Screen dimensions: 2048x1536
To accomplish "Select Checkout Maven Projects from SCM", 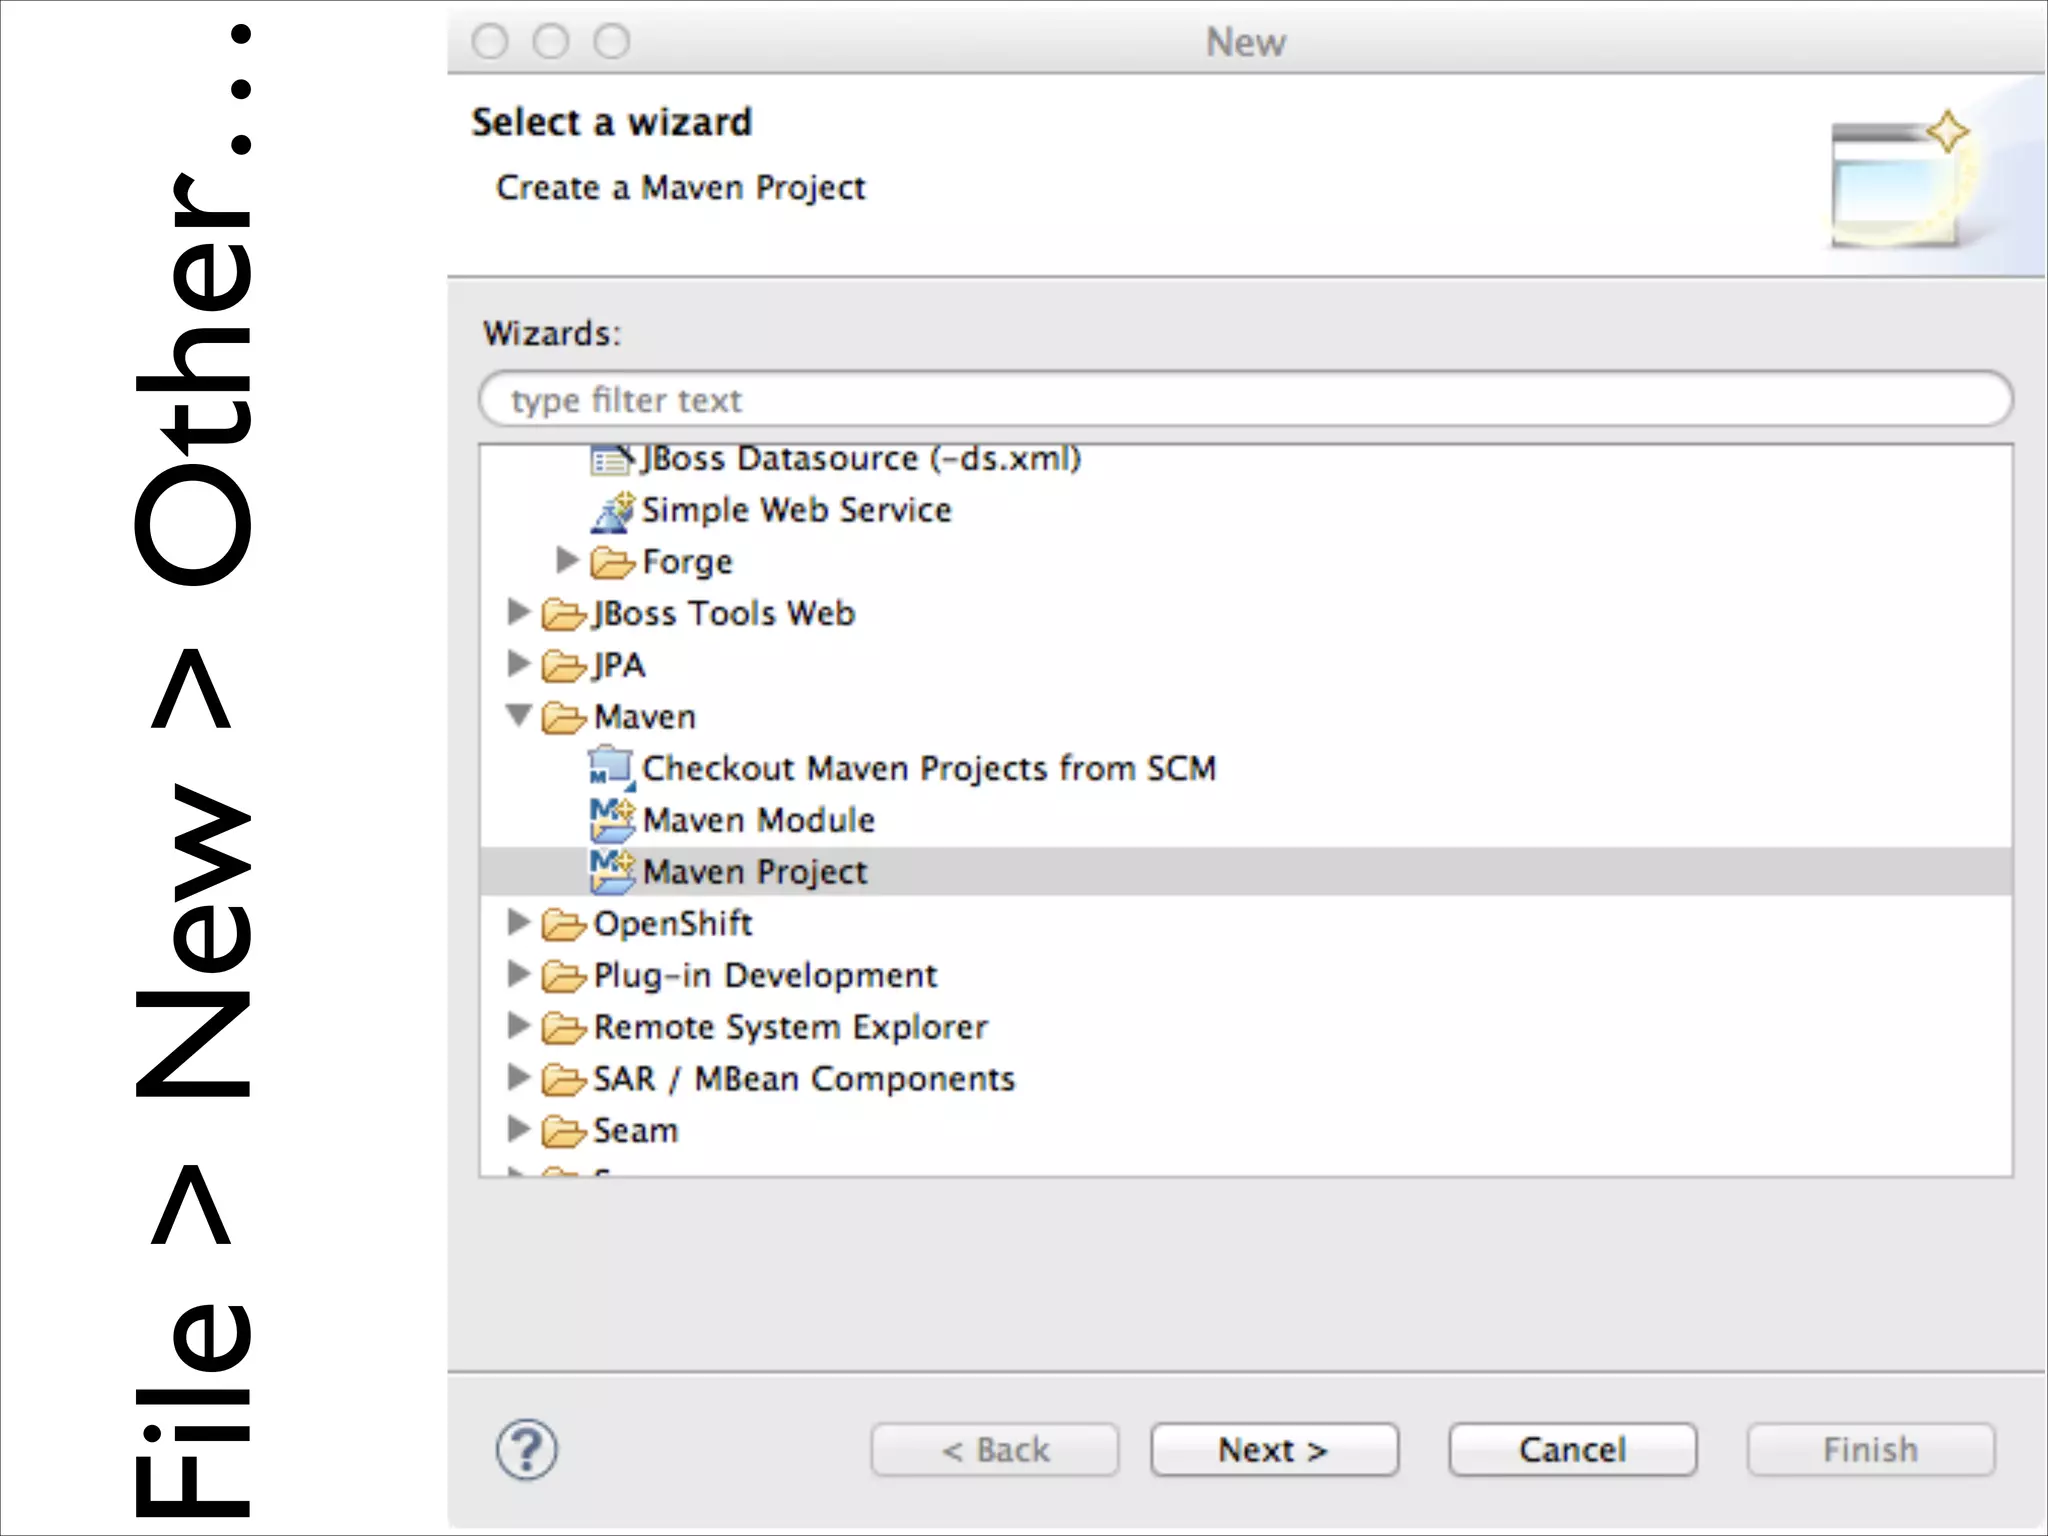I will pos(929,769).
